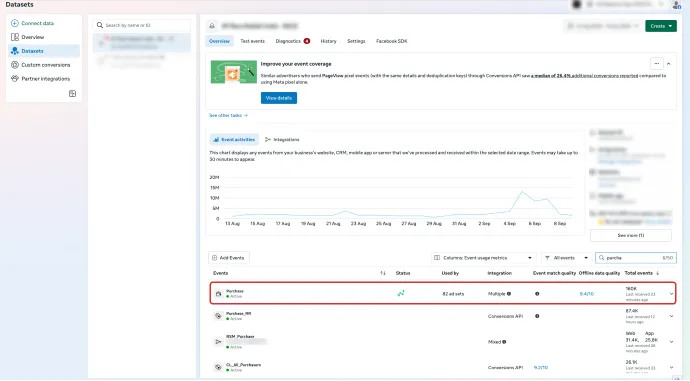The width and height of the screenshot is (690, 381).
Task: Click info icon next to Mixed integration
Action: click(504, 342)
